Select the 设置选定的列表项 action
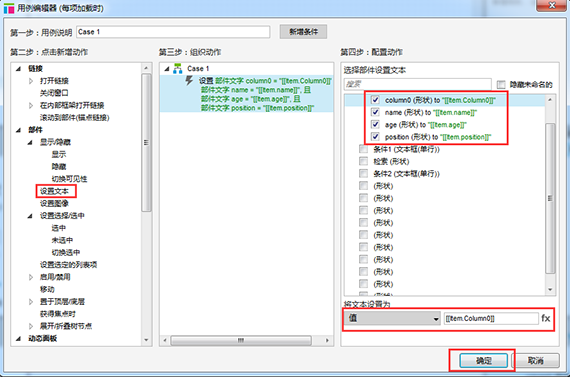 click(68, 265)
